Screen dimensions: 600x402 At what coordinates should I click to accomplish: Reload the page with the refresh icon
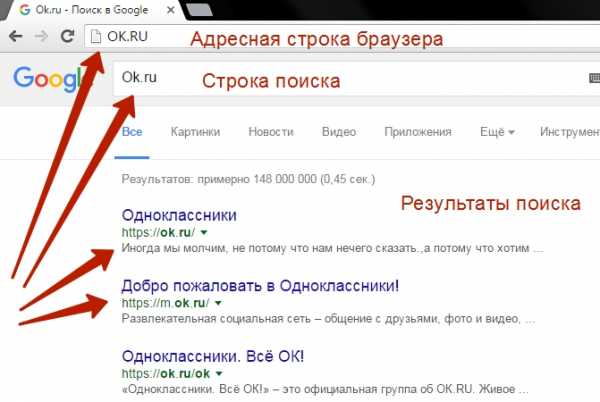(68, 36)
